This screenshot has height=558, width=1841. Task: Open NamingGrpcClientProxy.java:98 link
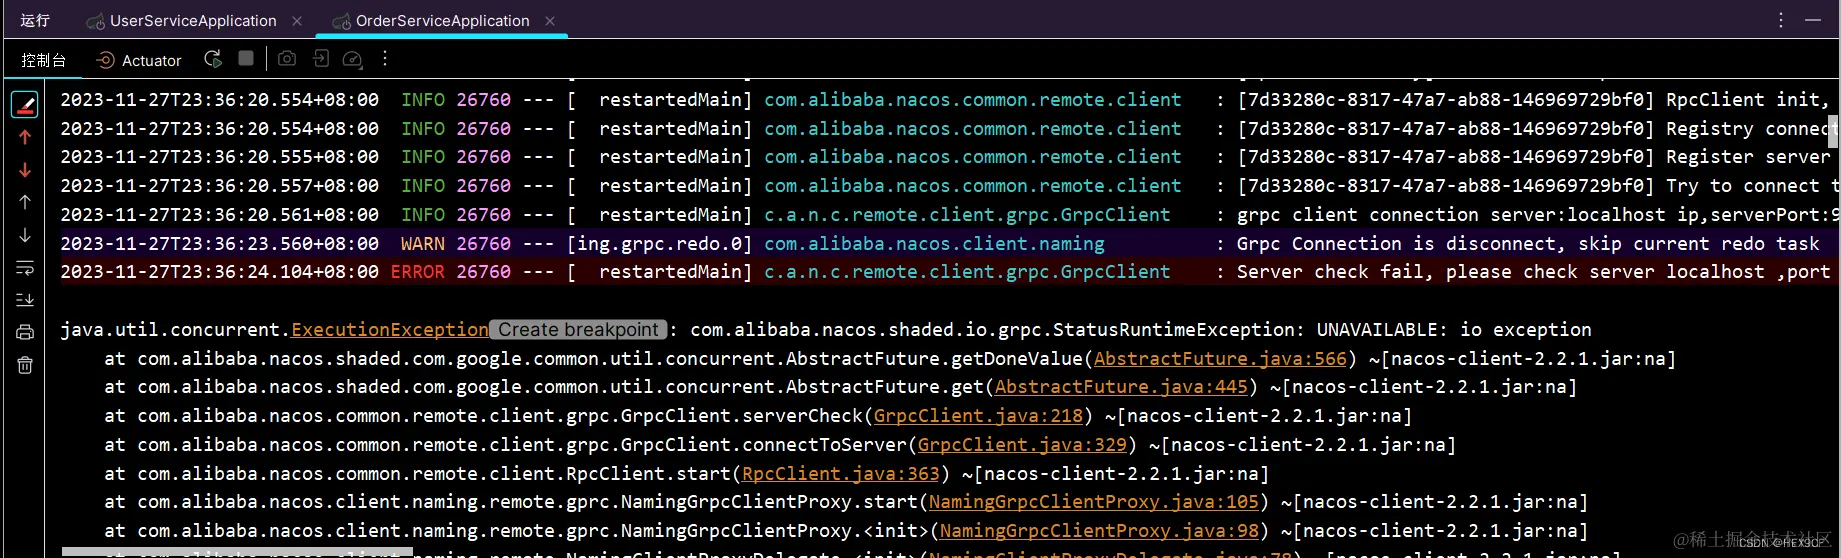[1099, 531]
